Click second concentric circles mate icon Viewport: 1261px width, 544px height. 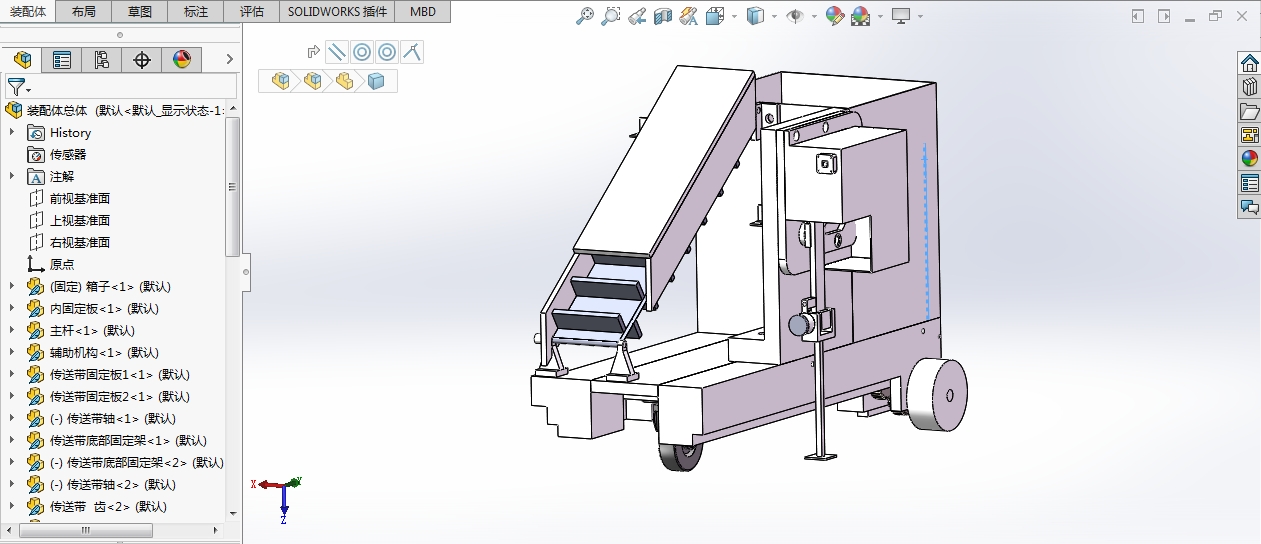tap(387, 52)
